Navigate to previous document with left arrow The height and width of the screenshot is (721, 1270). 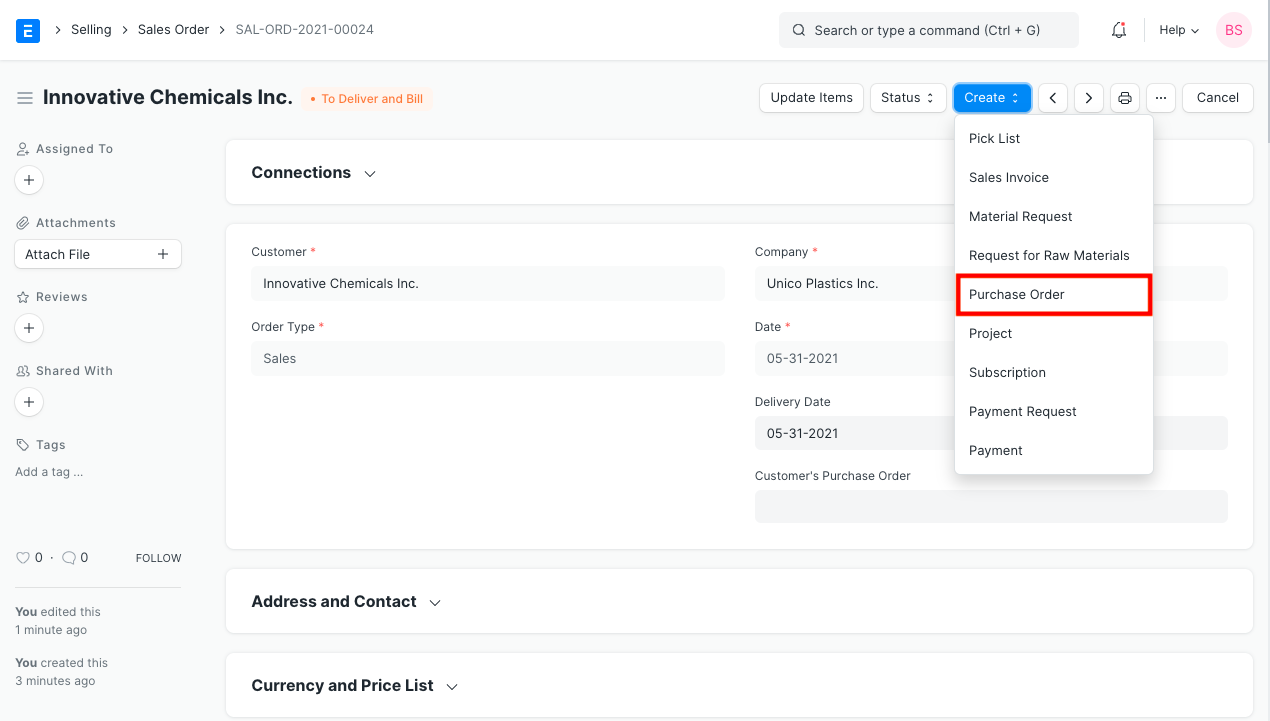(1052, 97)
